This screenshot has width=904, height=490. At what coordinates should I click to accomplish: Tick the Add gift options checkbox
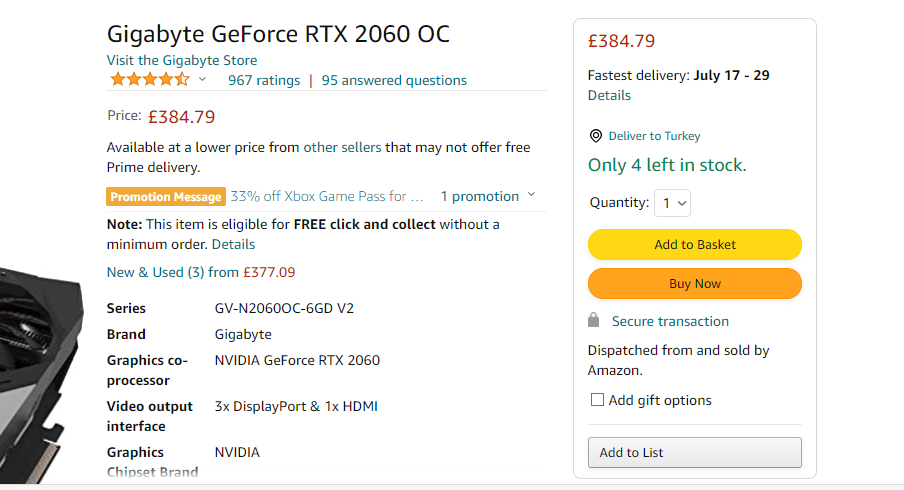(x=597, y=400)
